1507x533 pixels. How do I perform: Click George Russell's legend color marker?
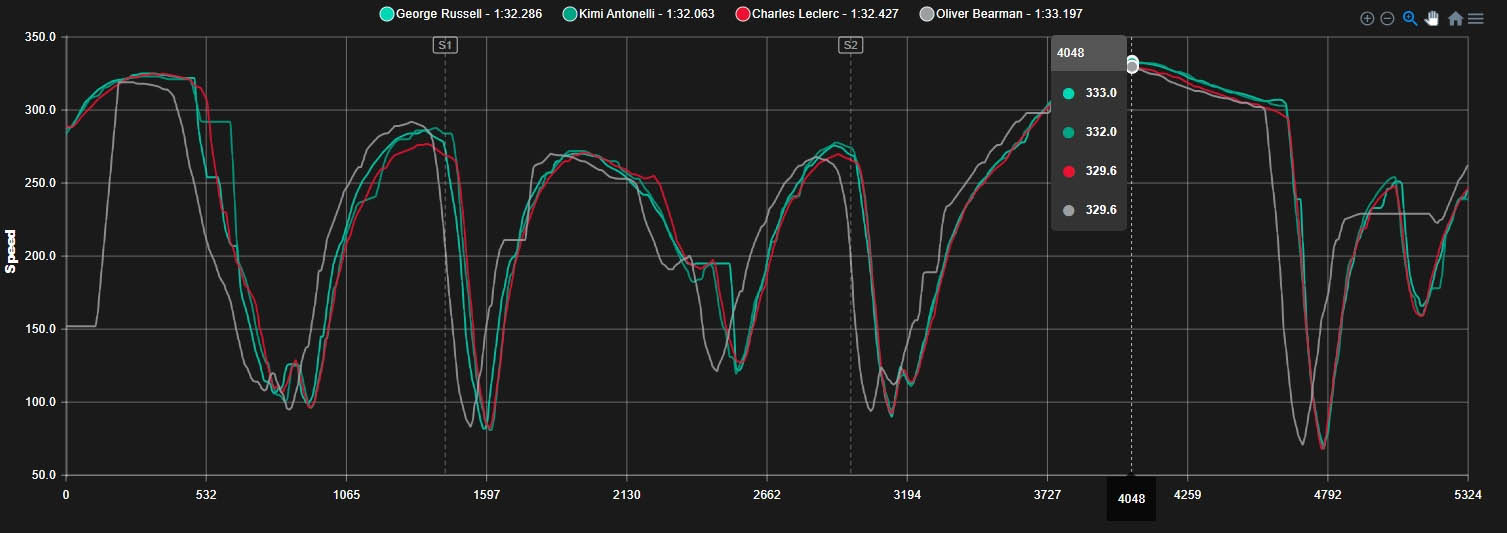pos(387,14)
